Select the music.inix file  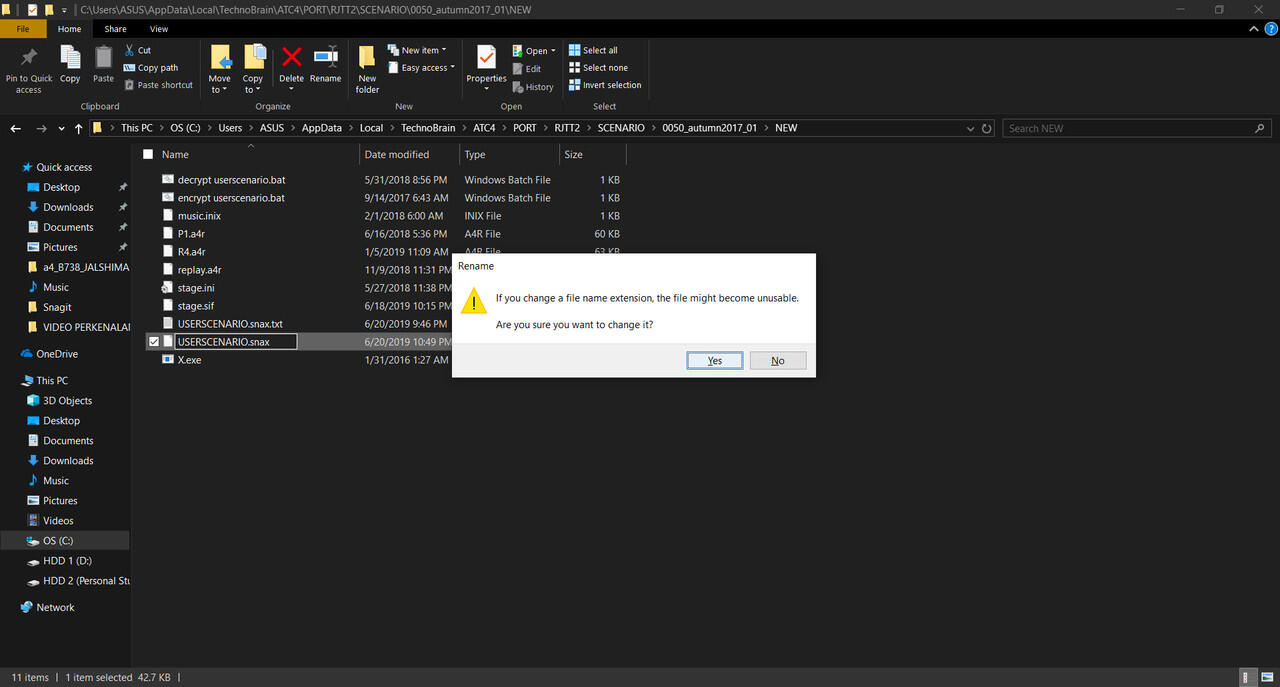pos(199,216)
